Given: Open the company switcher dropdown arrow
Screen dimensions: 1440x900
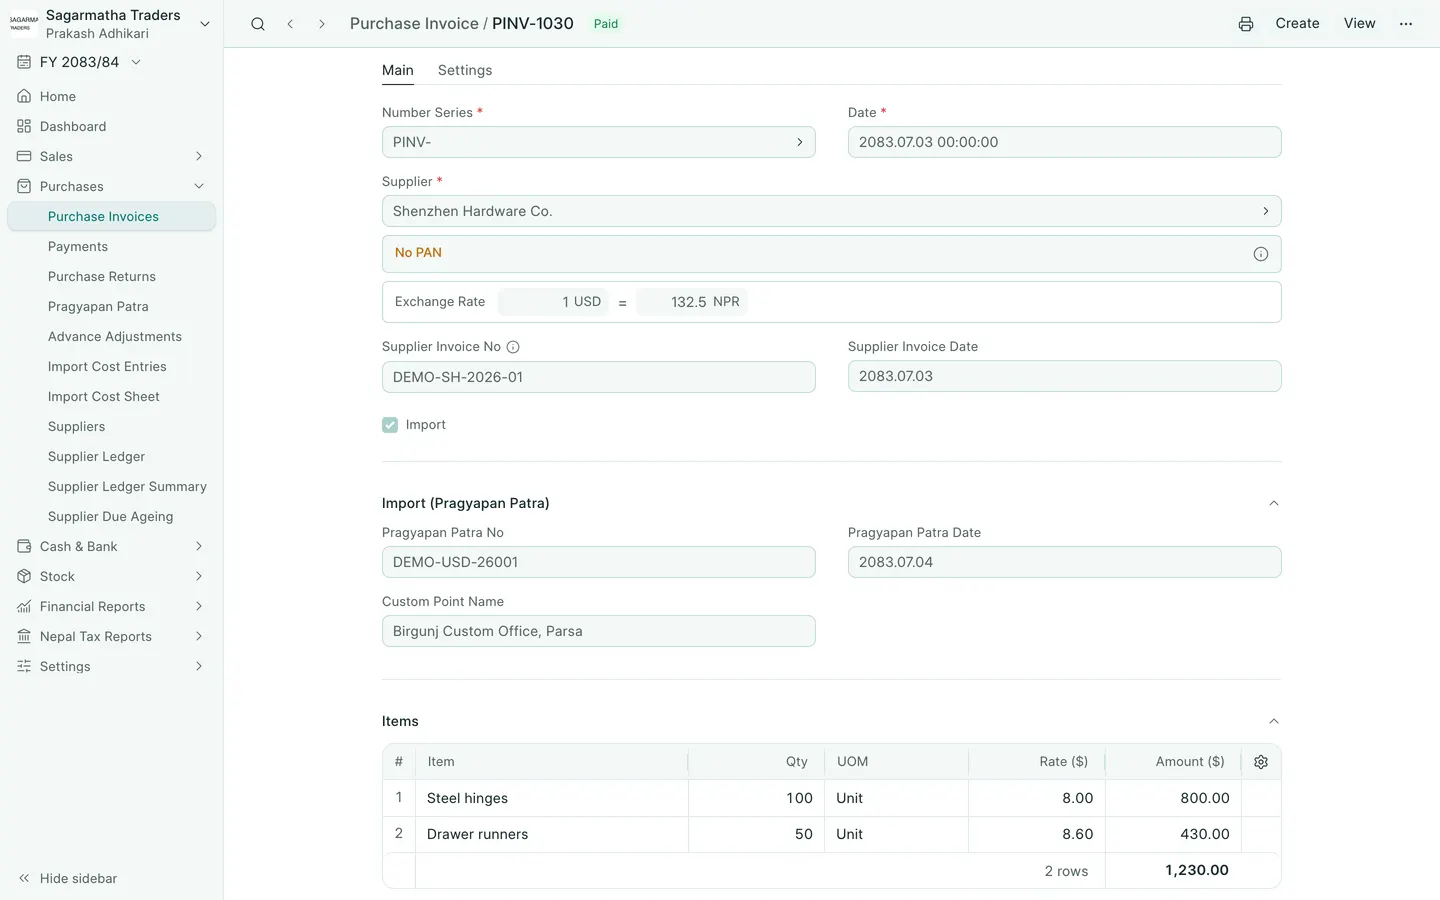Looking at the screenshot, I should [x=205, y=24].
